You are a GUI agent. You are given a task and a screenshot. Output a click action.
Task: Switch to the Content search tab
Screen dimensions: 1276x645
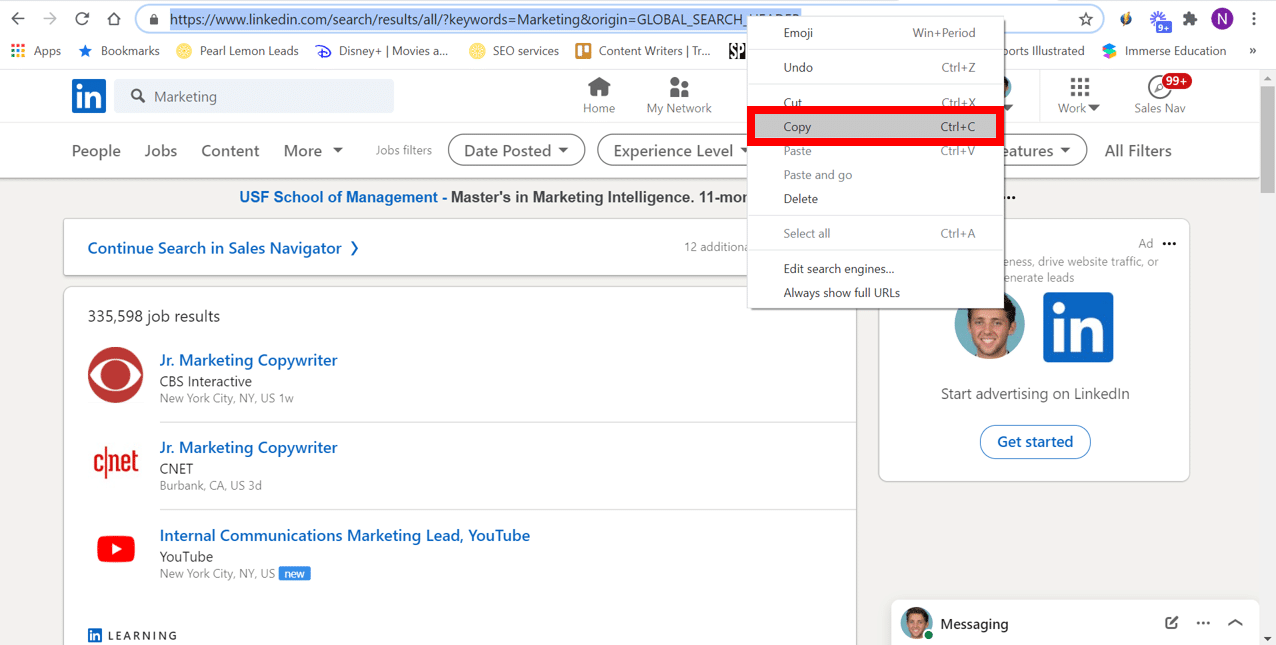click(x=230, y=150)
